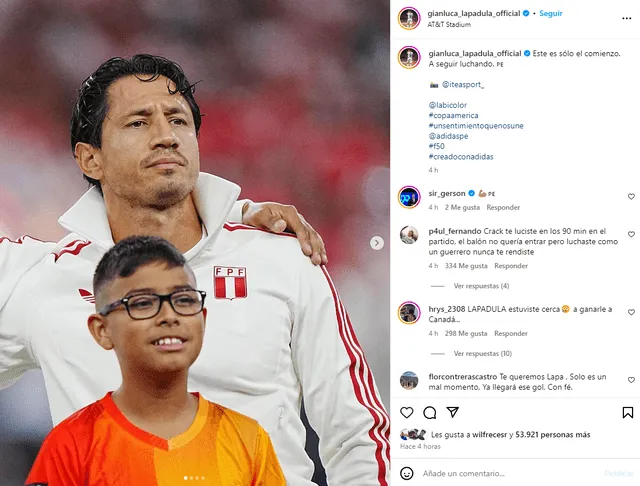The height and width of the screenshot is (486, 640).
Task: Open the three-dot more options menu
Action: point(627,18)
